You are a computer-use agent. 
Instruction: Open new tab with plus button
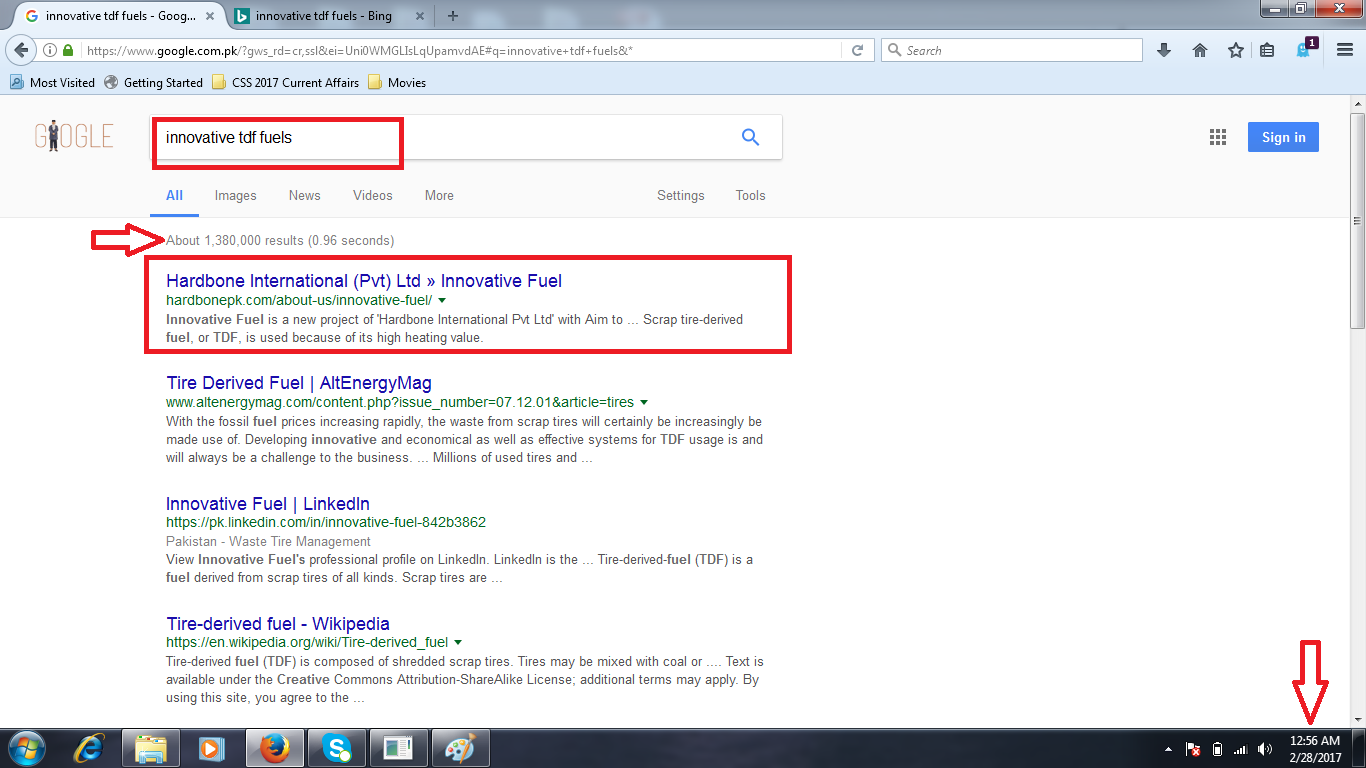(x=453, y=16)
